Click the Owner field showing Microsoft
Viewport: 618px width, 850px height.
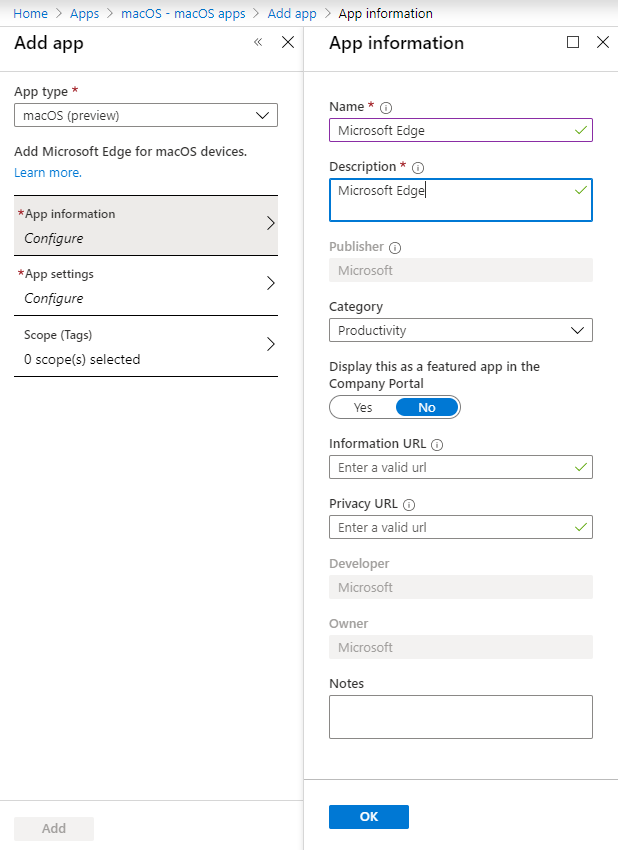tap(461, 647)
